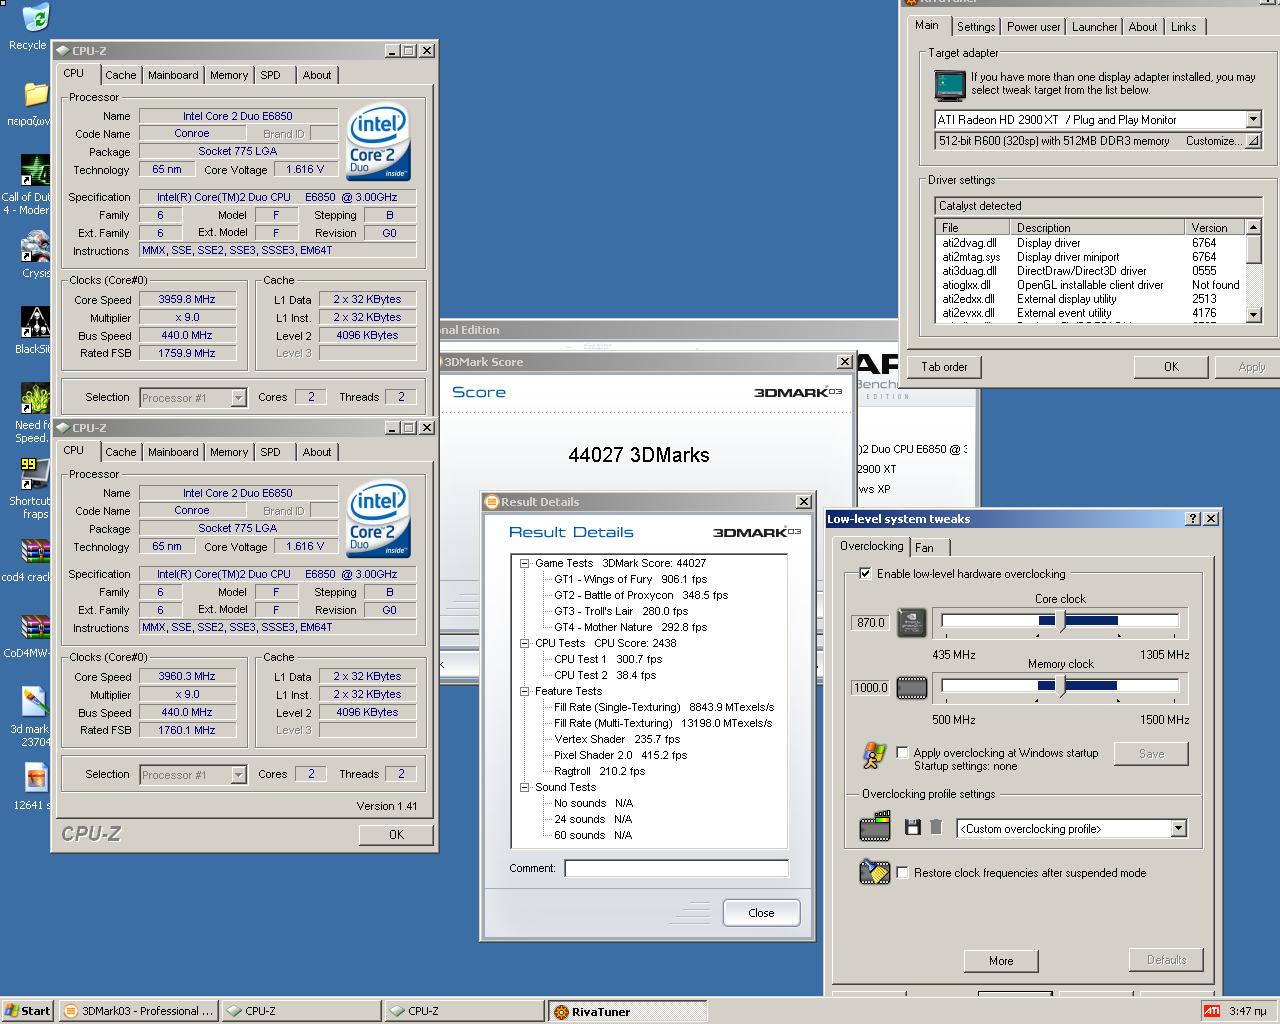
Task: Click the Windows startup icon beside Apply overclocking
Action: pos(873,756)
